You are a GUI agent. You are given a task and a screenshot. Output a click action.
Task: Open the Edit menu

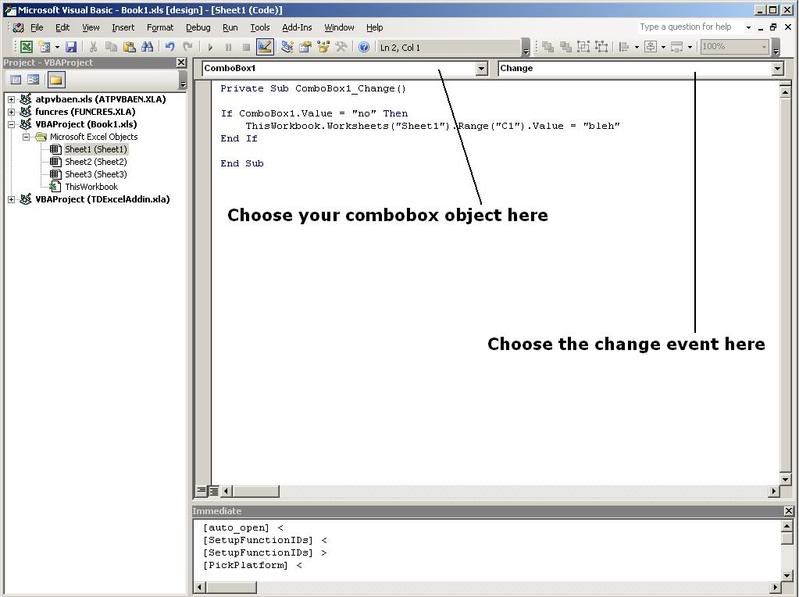coord(62,28)
